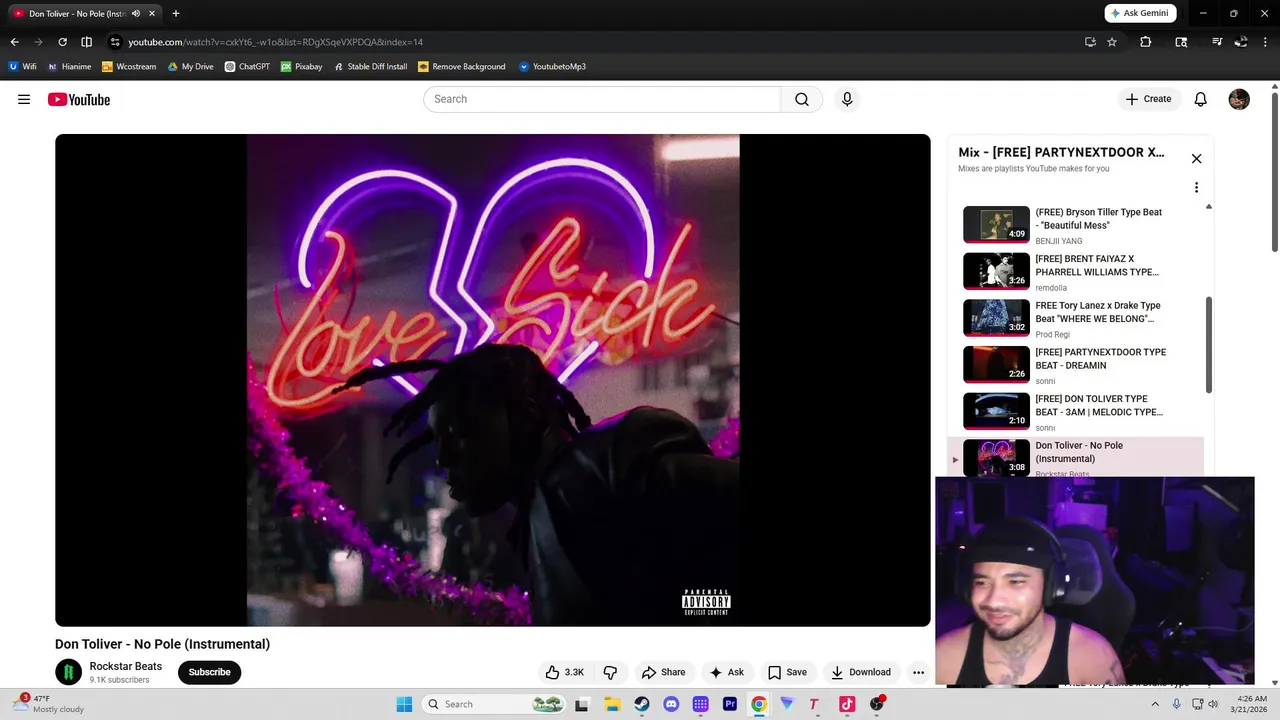Open the weather widget showing 47°F
Screen dimensions: 1280x720
[50, 704]
